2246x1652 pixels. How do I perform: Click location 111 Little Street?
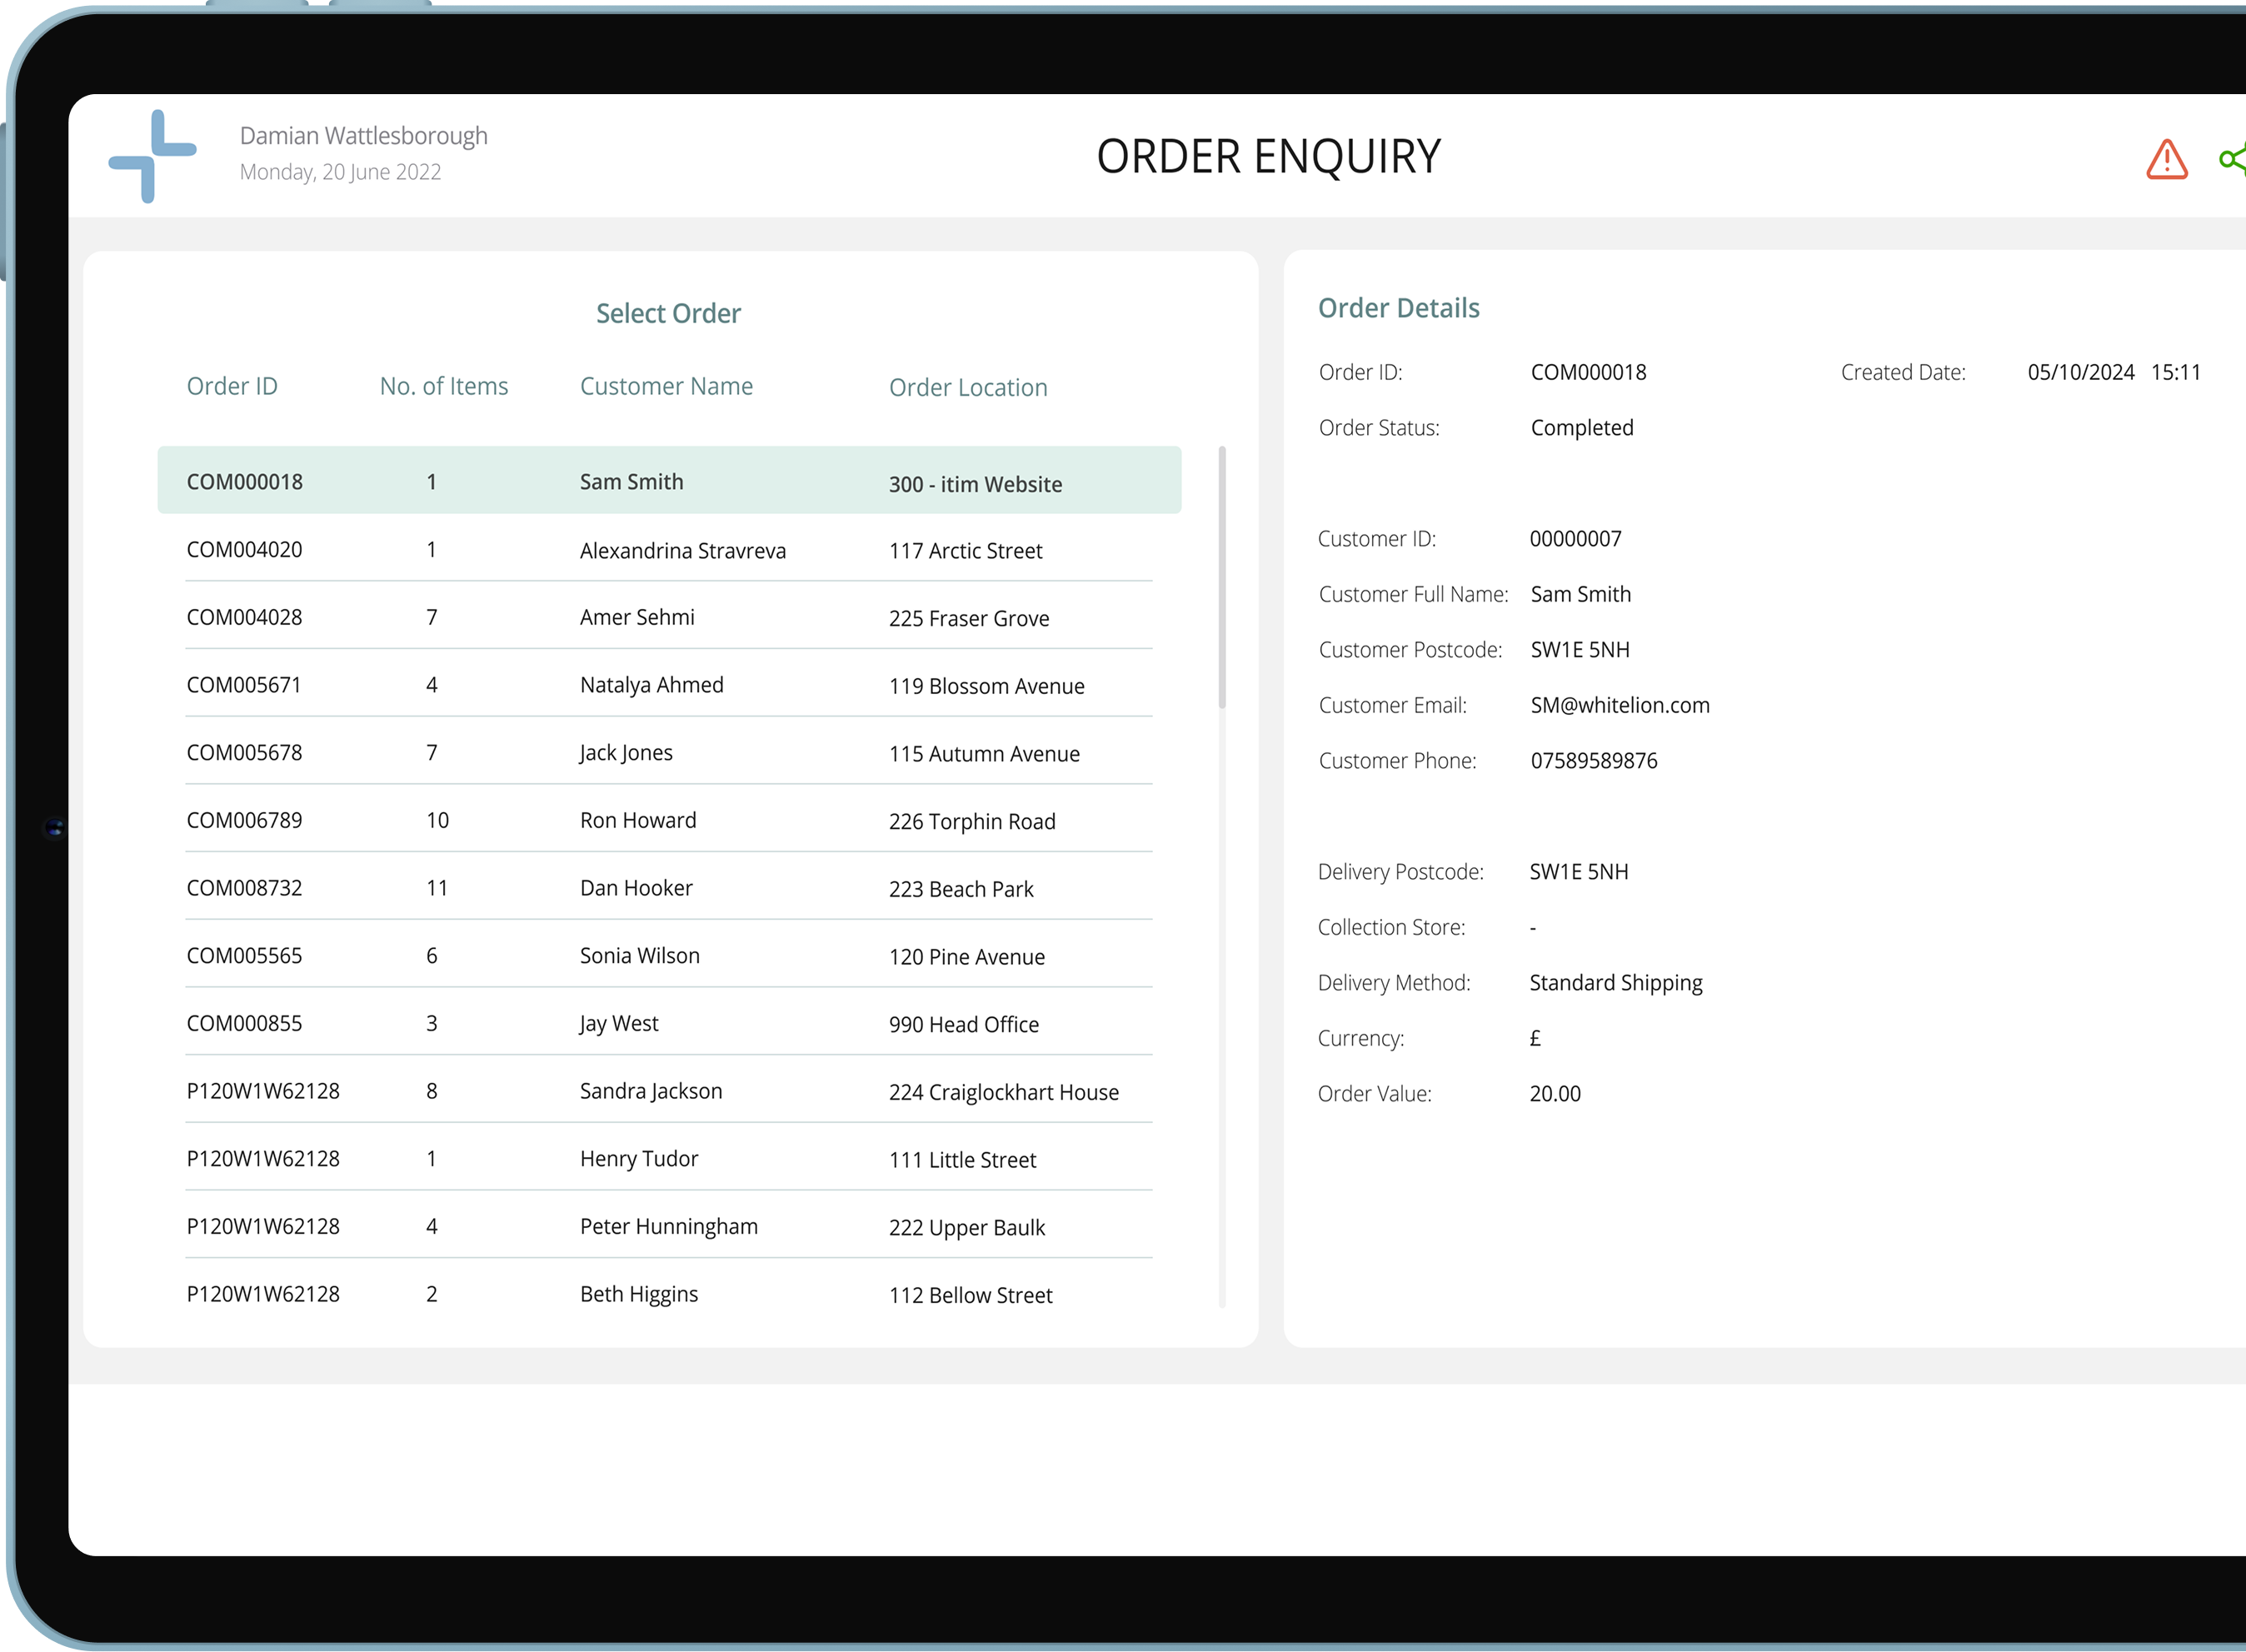962,1160
